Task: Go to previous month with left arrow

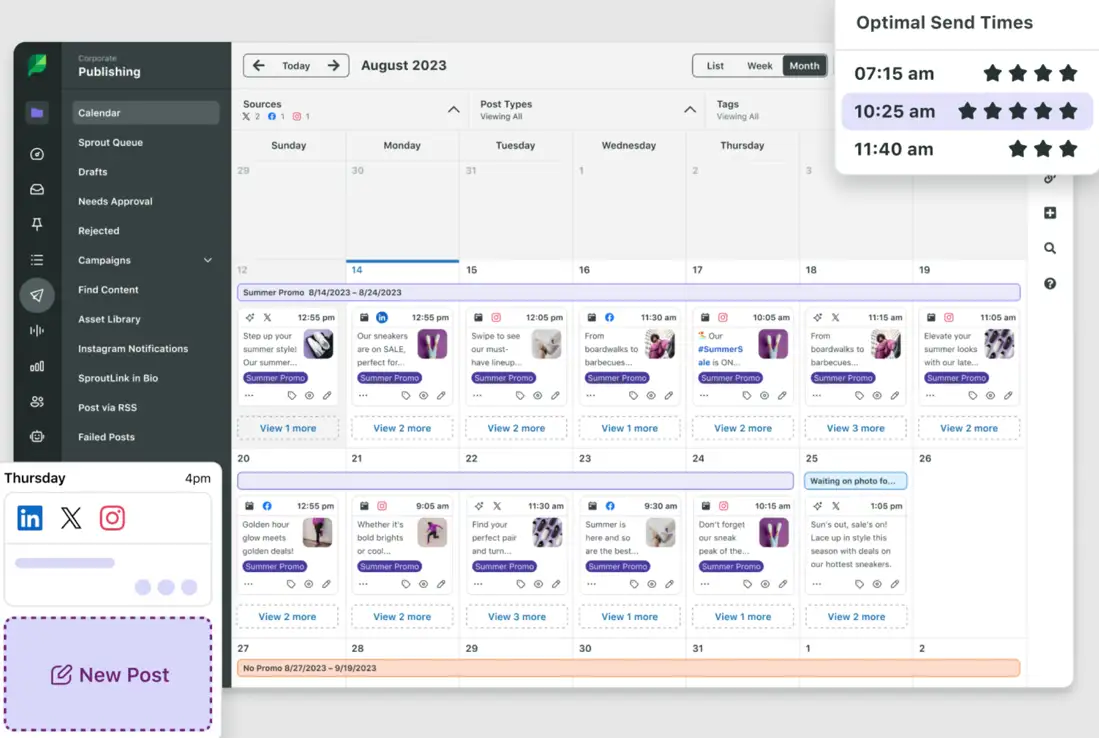Action: click(259, 65)
